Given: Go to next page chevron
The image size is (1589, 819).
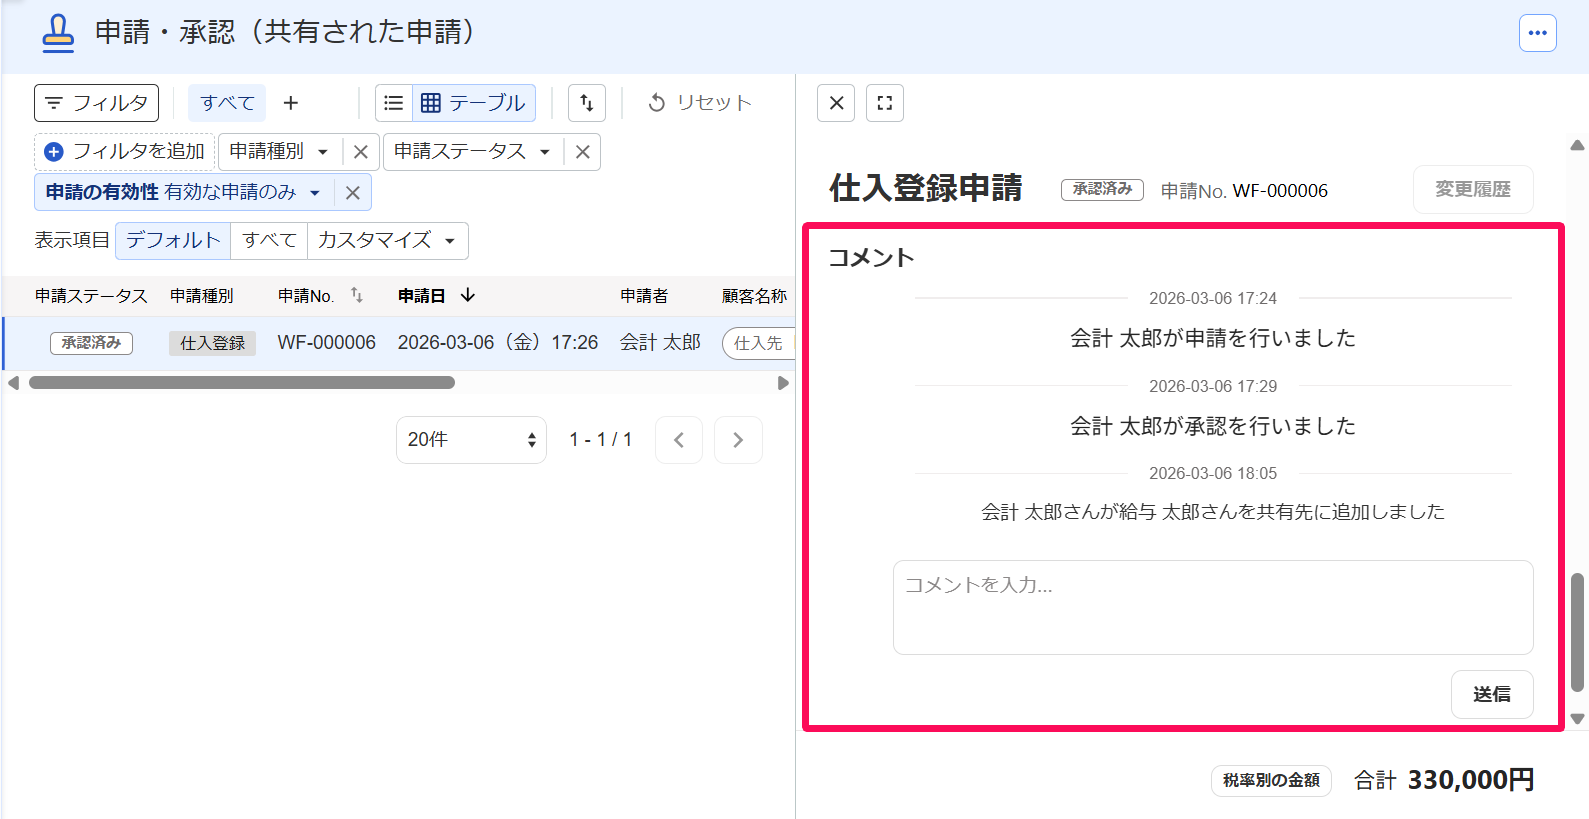Looking at the screenshot, I should coord(738,440).
